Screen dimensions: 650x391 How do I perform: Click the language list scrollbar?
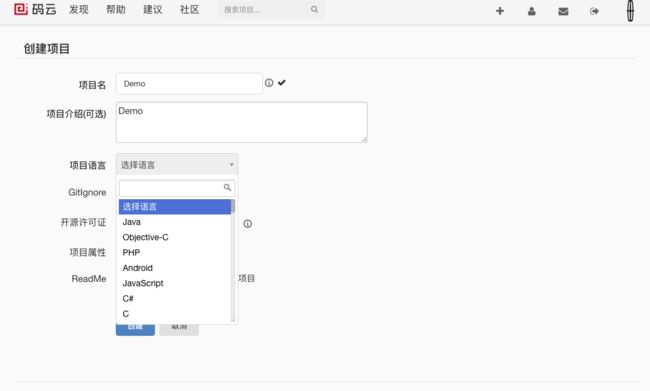click(233, 260)
